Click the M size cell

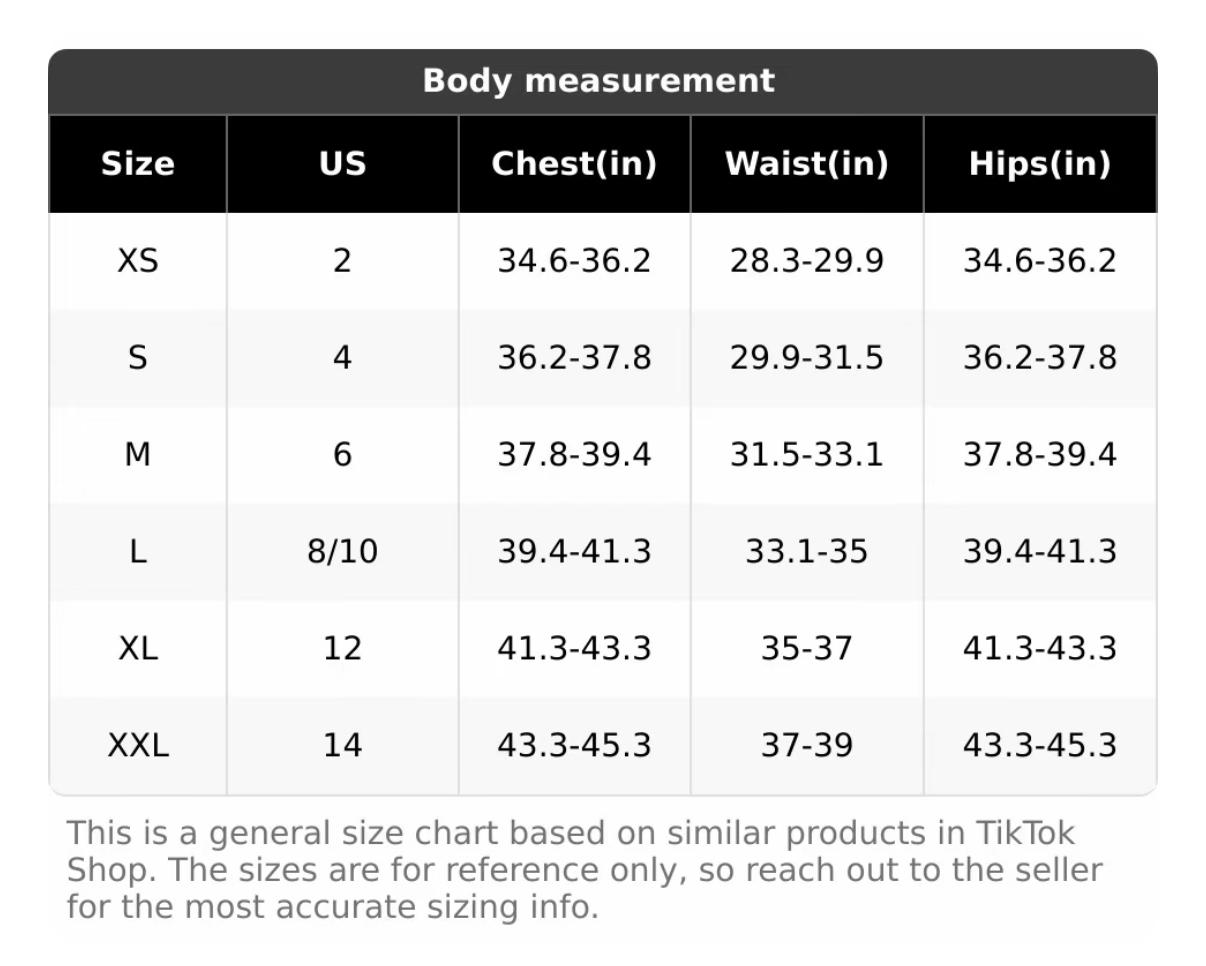[x=138, y=455]
